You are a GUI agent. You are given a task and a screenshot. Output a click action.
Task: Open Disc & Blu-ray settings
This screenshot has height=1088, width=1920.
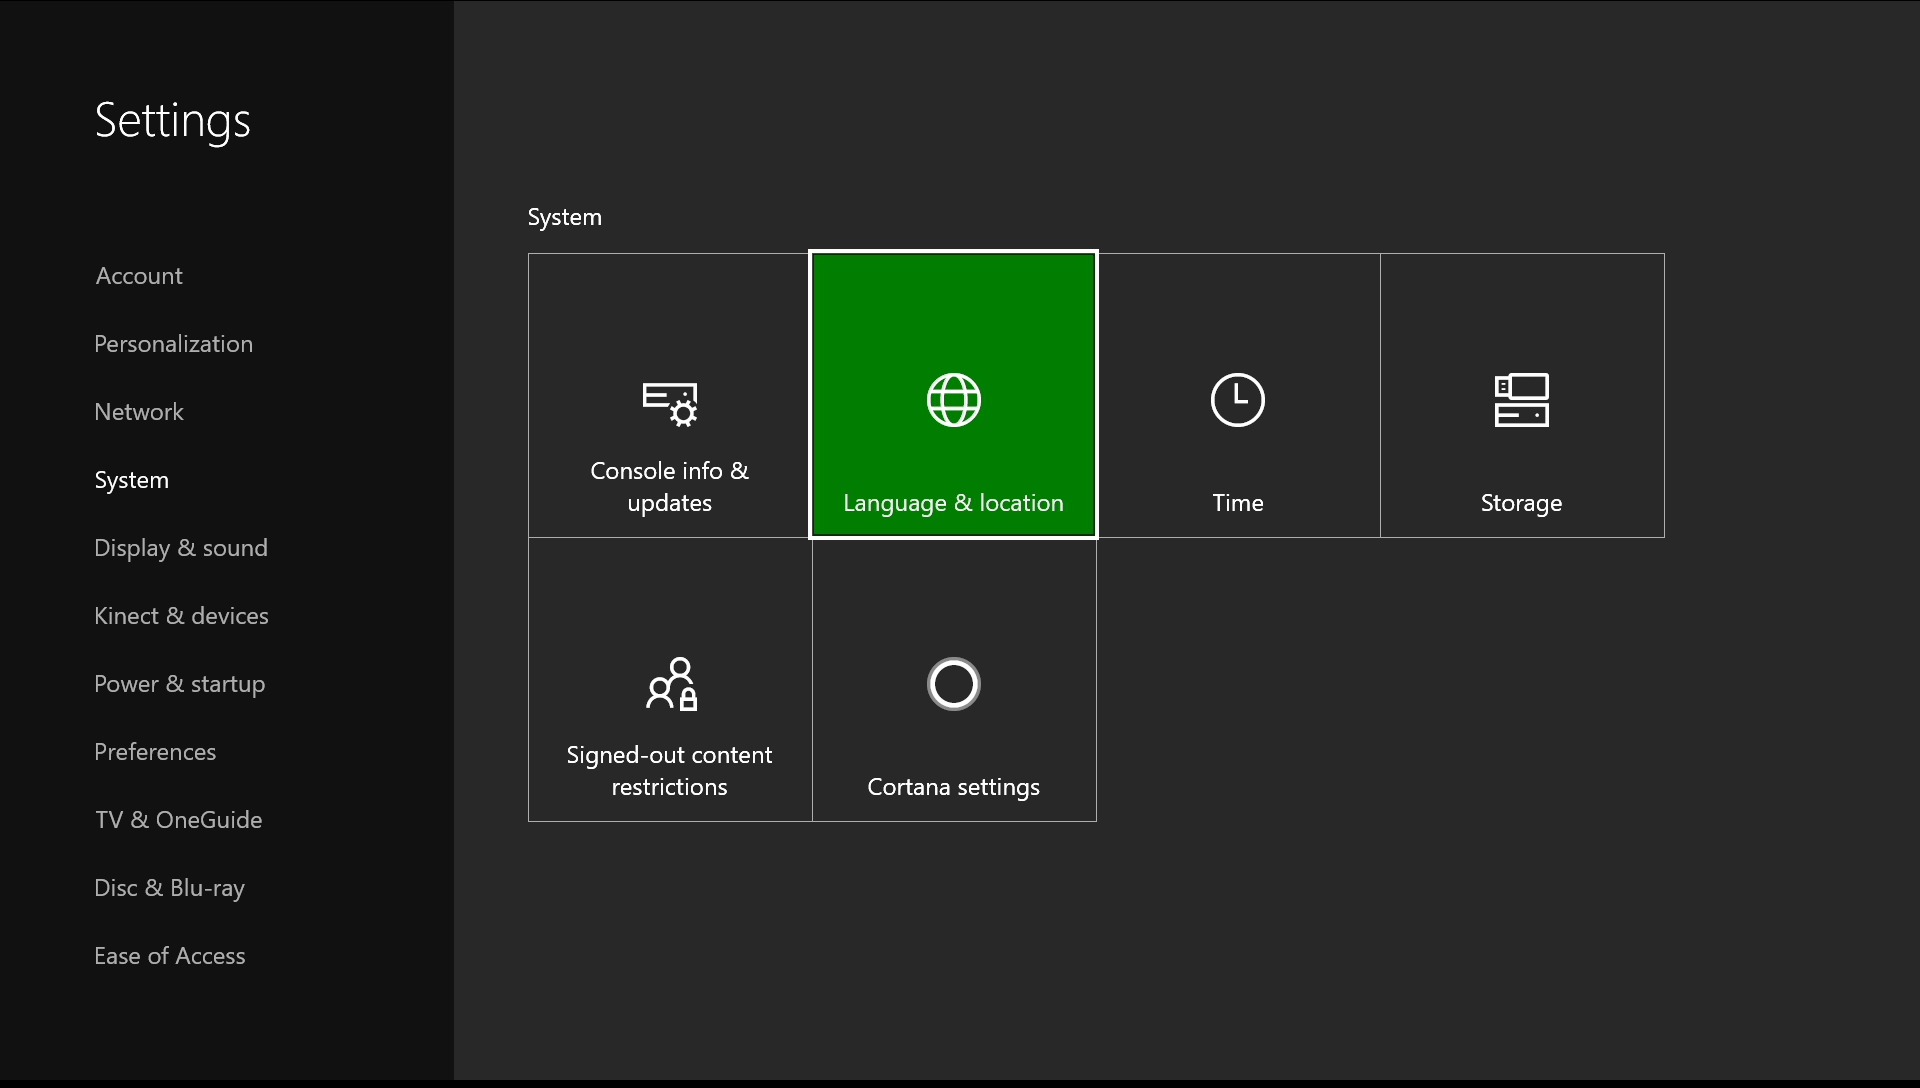click(169, 886)
